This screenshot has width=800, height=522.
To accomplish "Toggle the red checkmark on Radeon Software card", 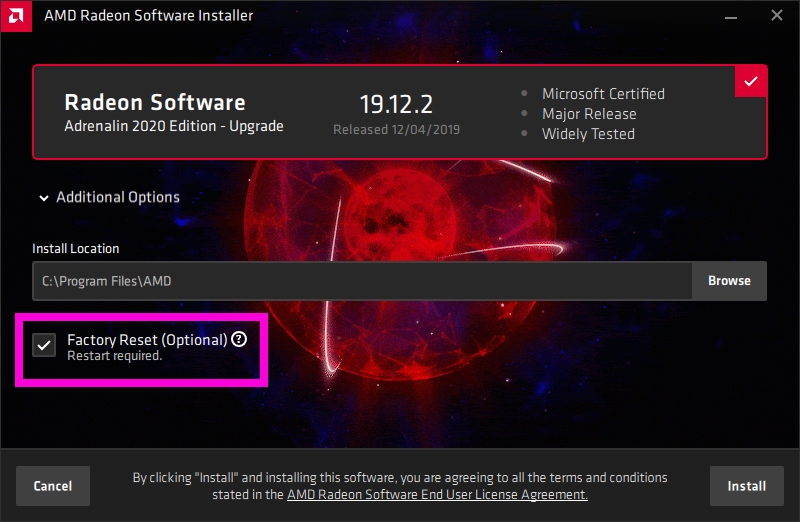I will (751, 81).
